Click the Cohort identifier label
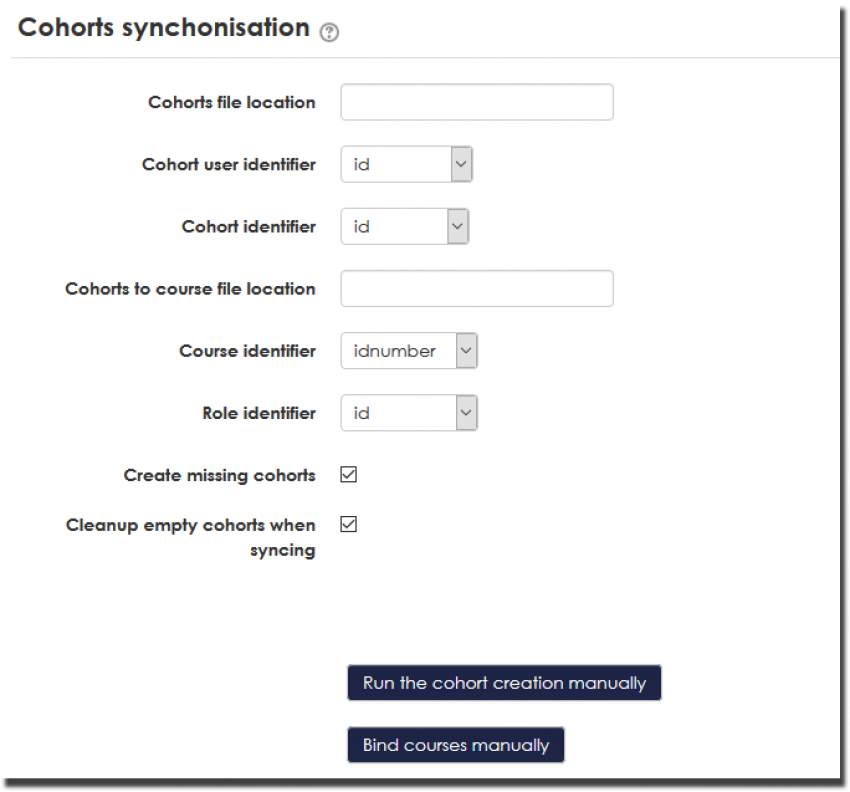 click(x=249, y=227)
